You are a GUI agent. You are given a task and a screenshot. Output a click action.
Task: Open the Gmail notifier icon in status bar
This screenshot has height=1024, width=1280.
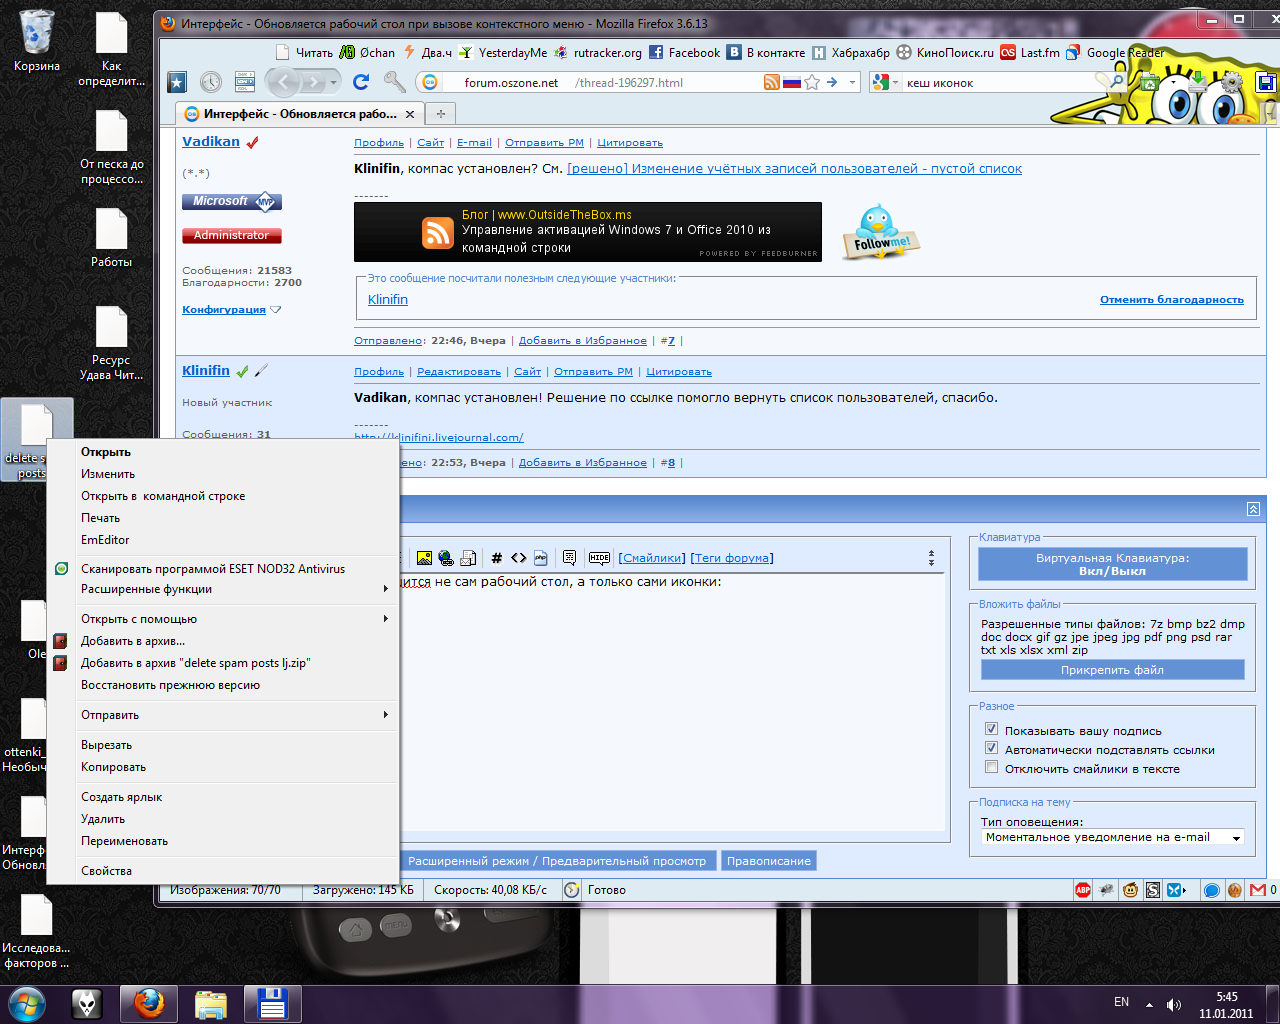point(1257,890)
